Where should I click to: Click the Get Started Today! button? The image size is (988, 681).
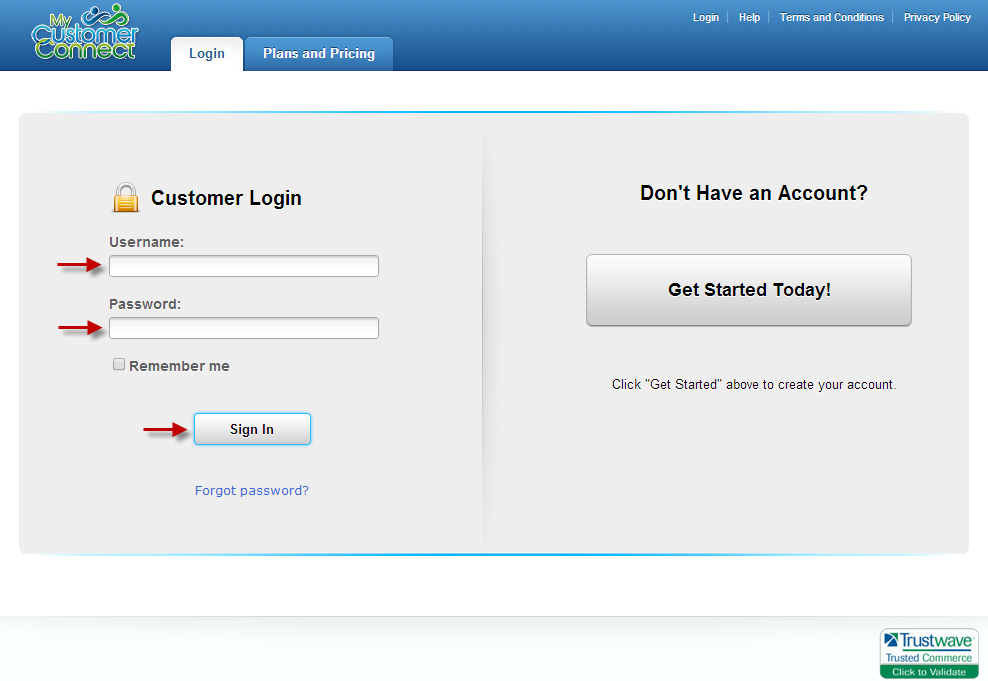(x=749, y=290)
